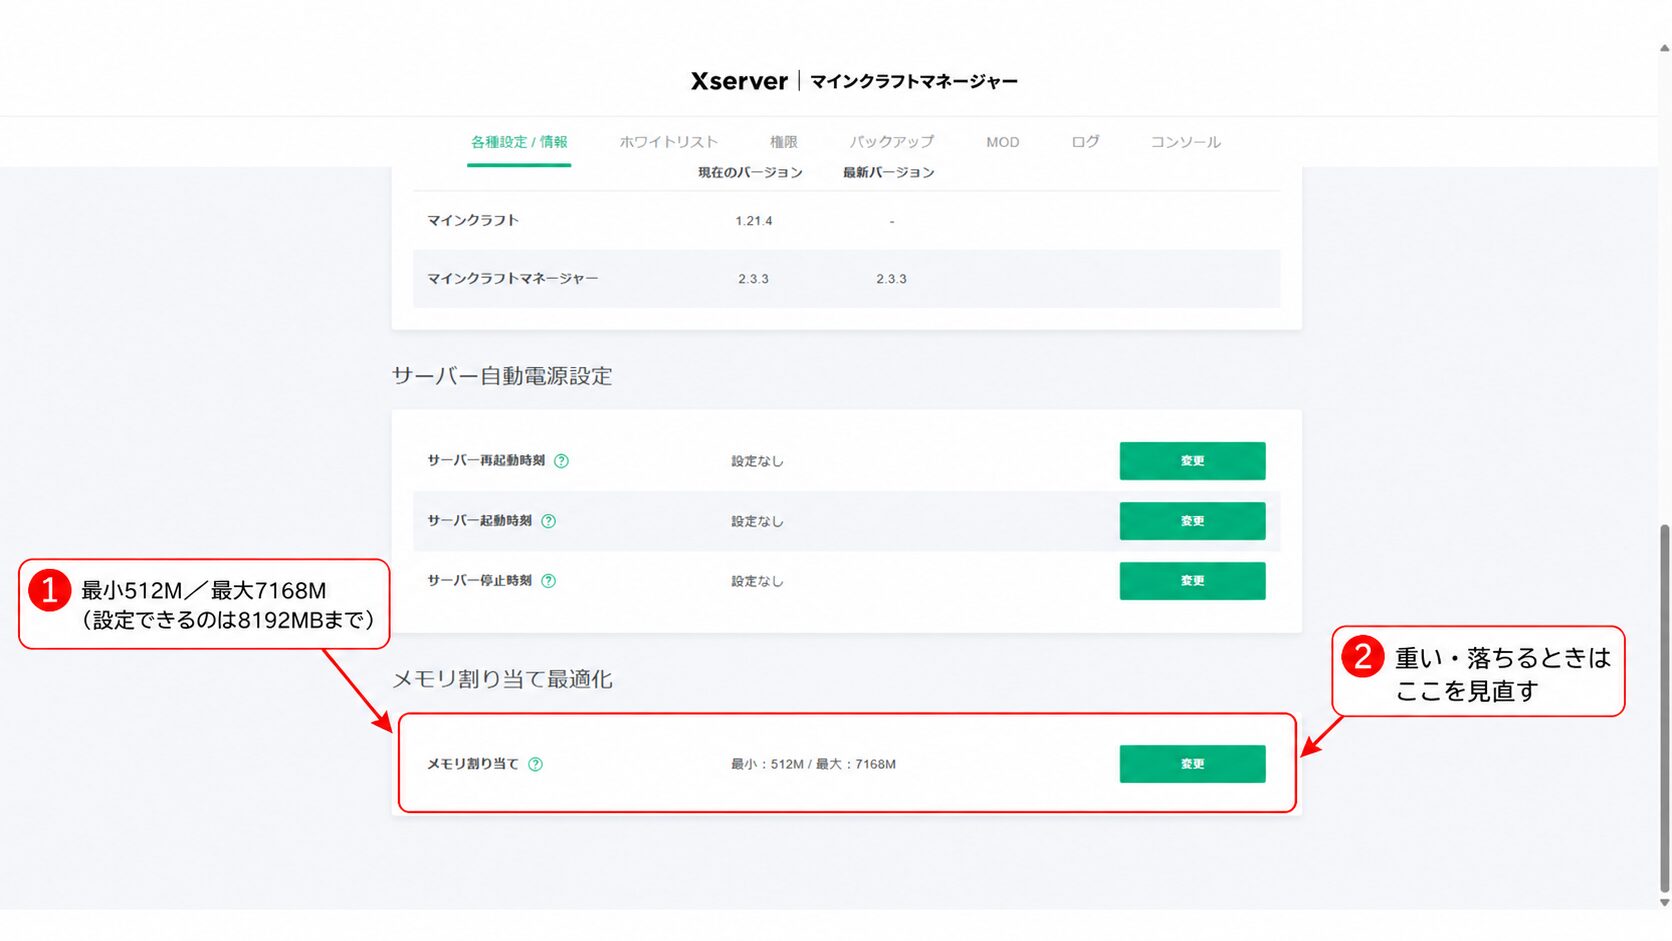The height and width of the screenshot is (941, 1672).
Task: Click the メモリ割り当て最適化 heading
Action: pos(502,679)
